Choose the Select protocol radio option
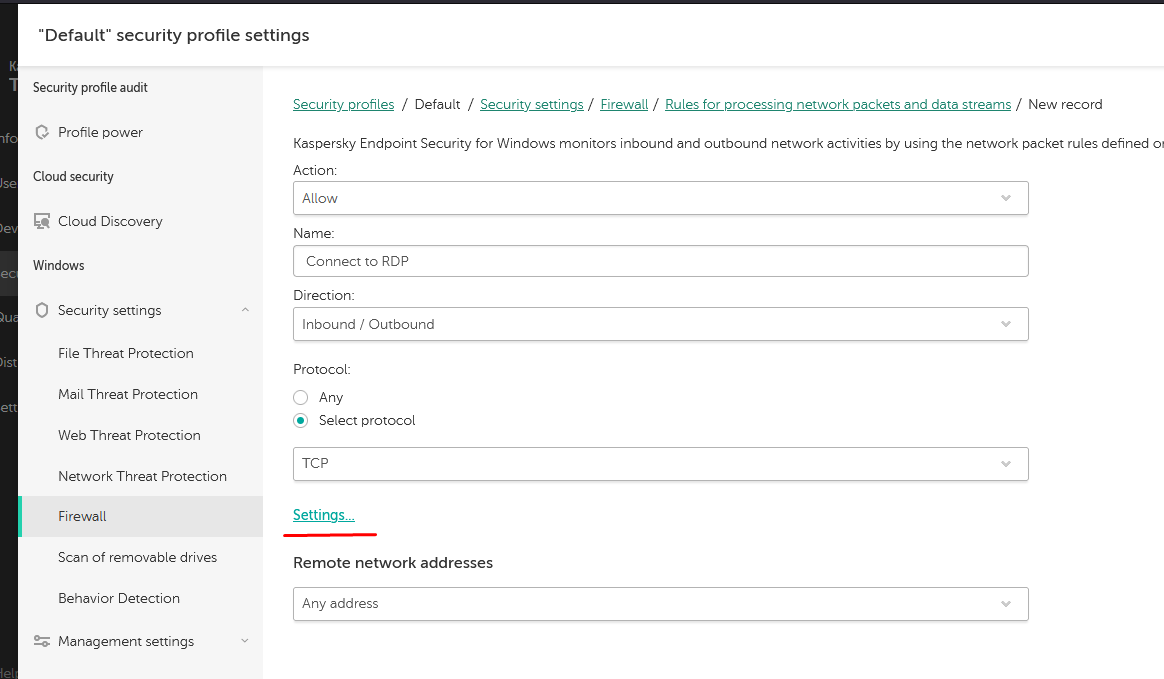1164x679 pixels. (x=301, y=420)
